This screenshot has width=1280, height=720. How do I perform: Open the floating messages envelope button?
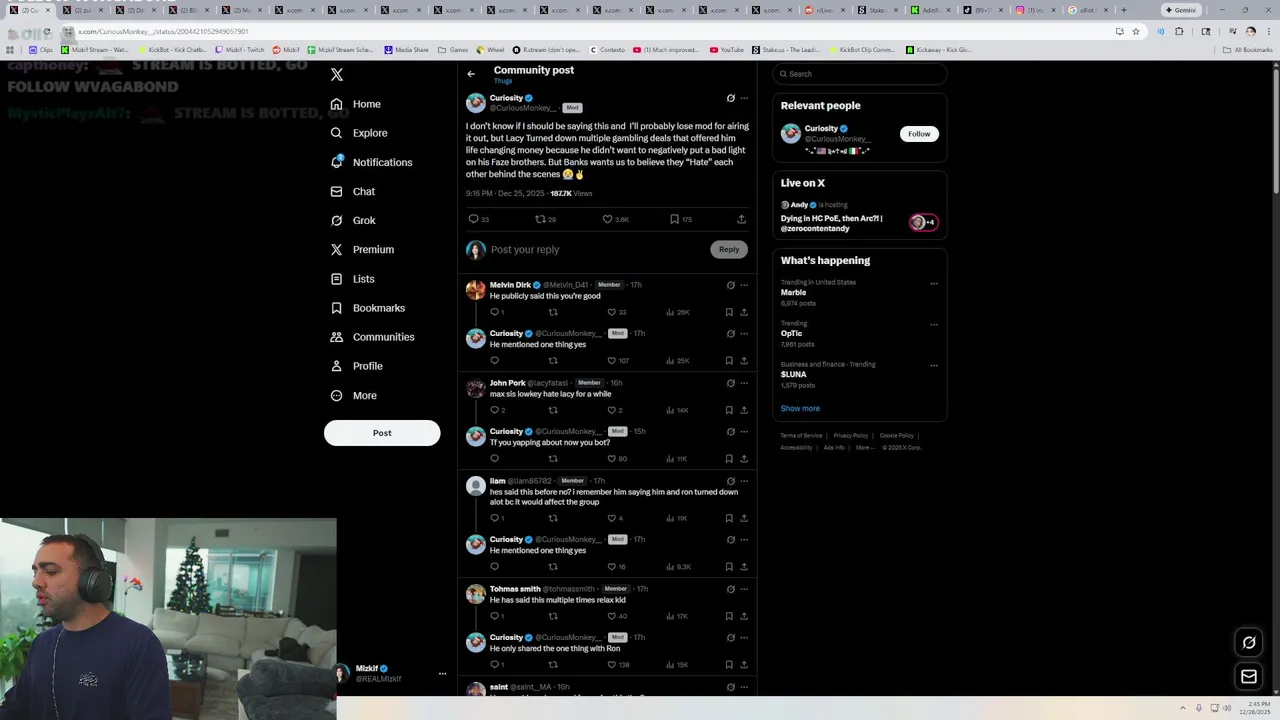(1249, 677)
